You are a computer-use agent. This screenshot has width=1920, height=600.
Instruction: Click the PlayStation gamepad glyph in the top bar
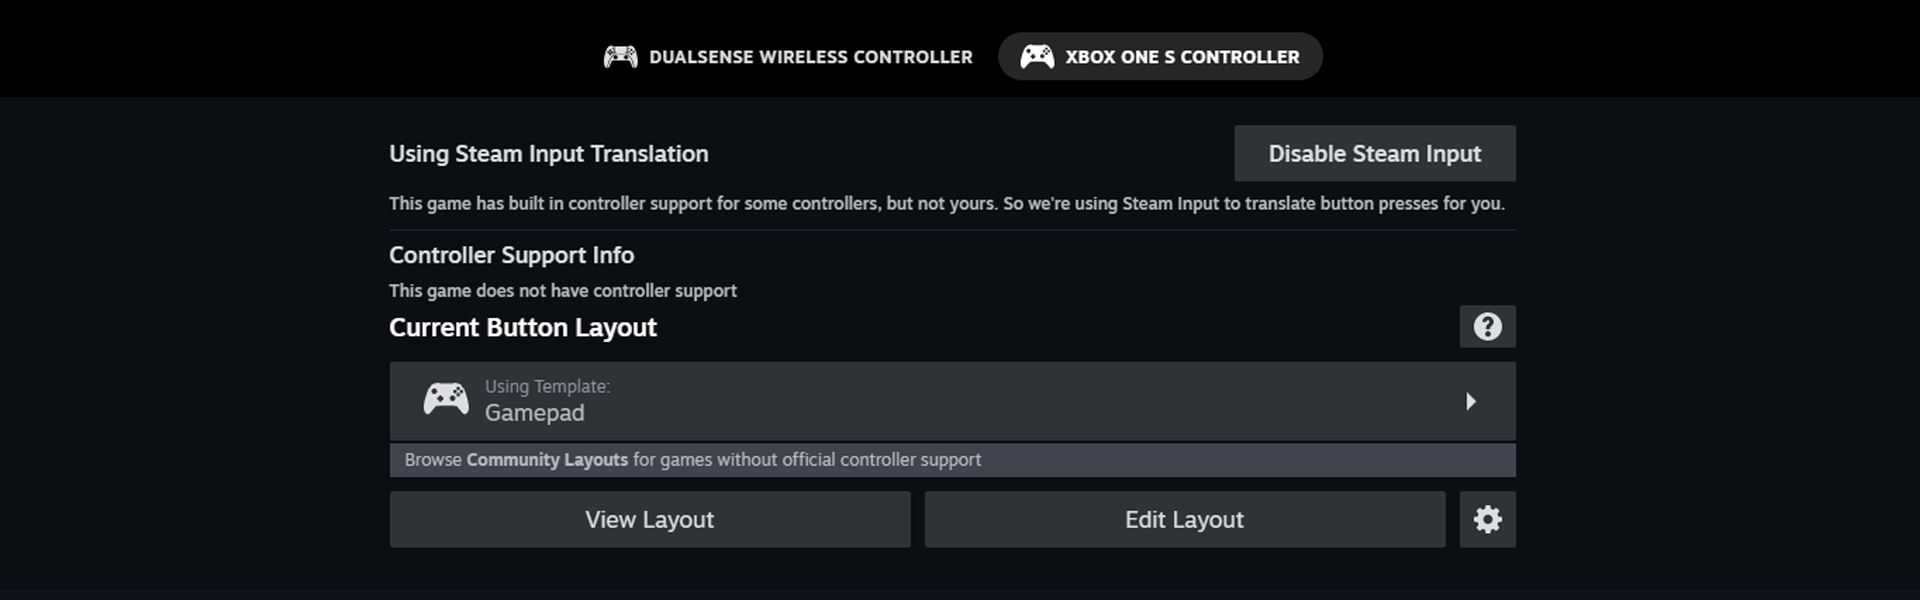pos(620,57)
